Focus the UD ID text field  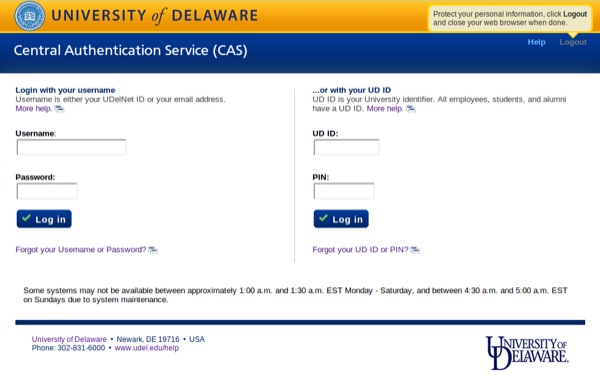346,147
